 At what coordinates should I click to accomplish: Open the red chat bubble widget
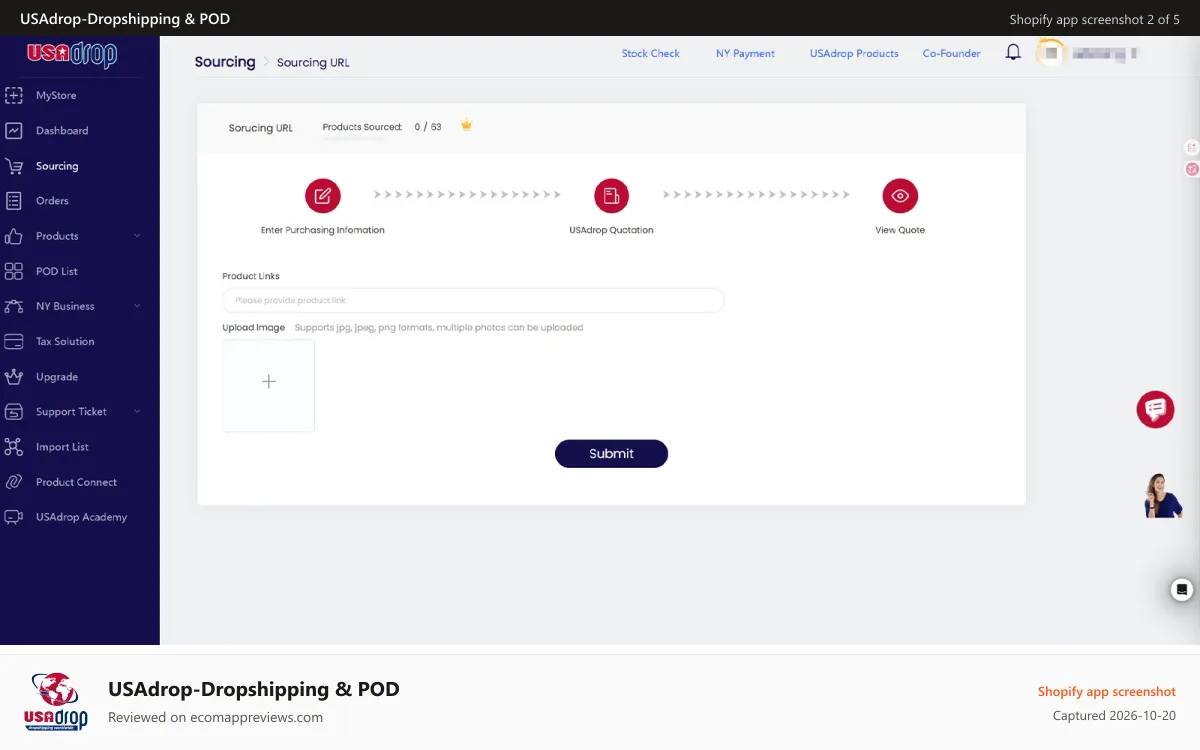1155,409
